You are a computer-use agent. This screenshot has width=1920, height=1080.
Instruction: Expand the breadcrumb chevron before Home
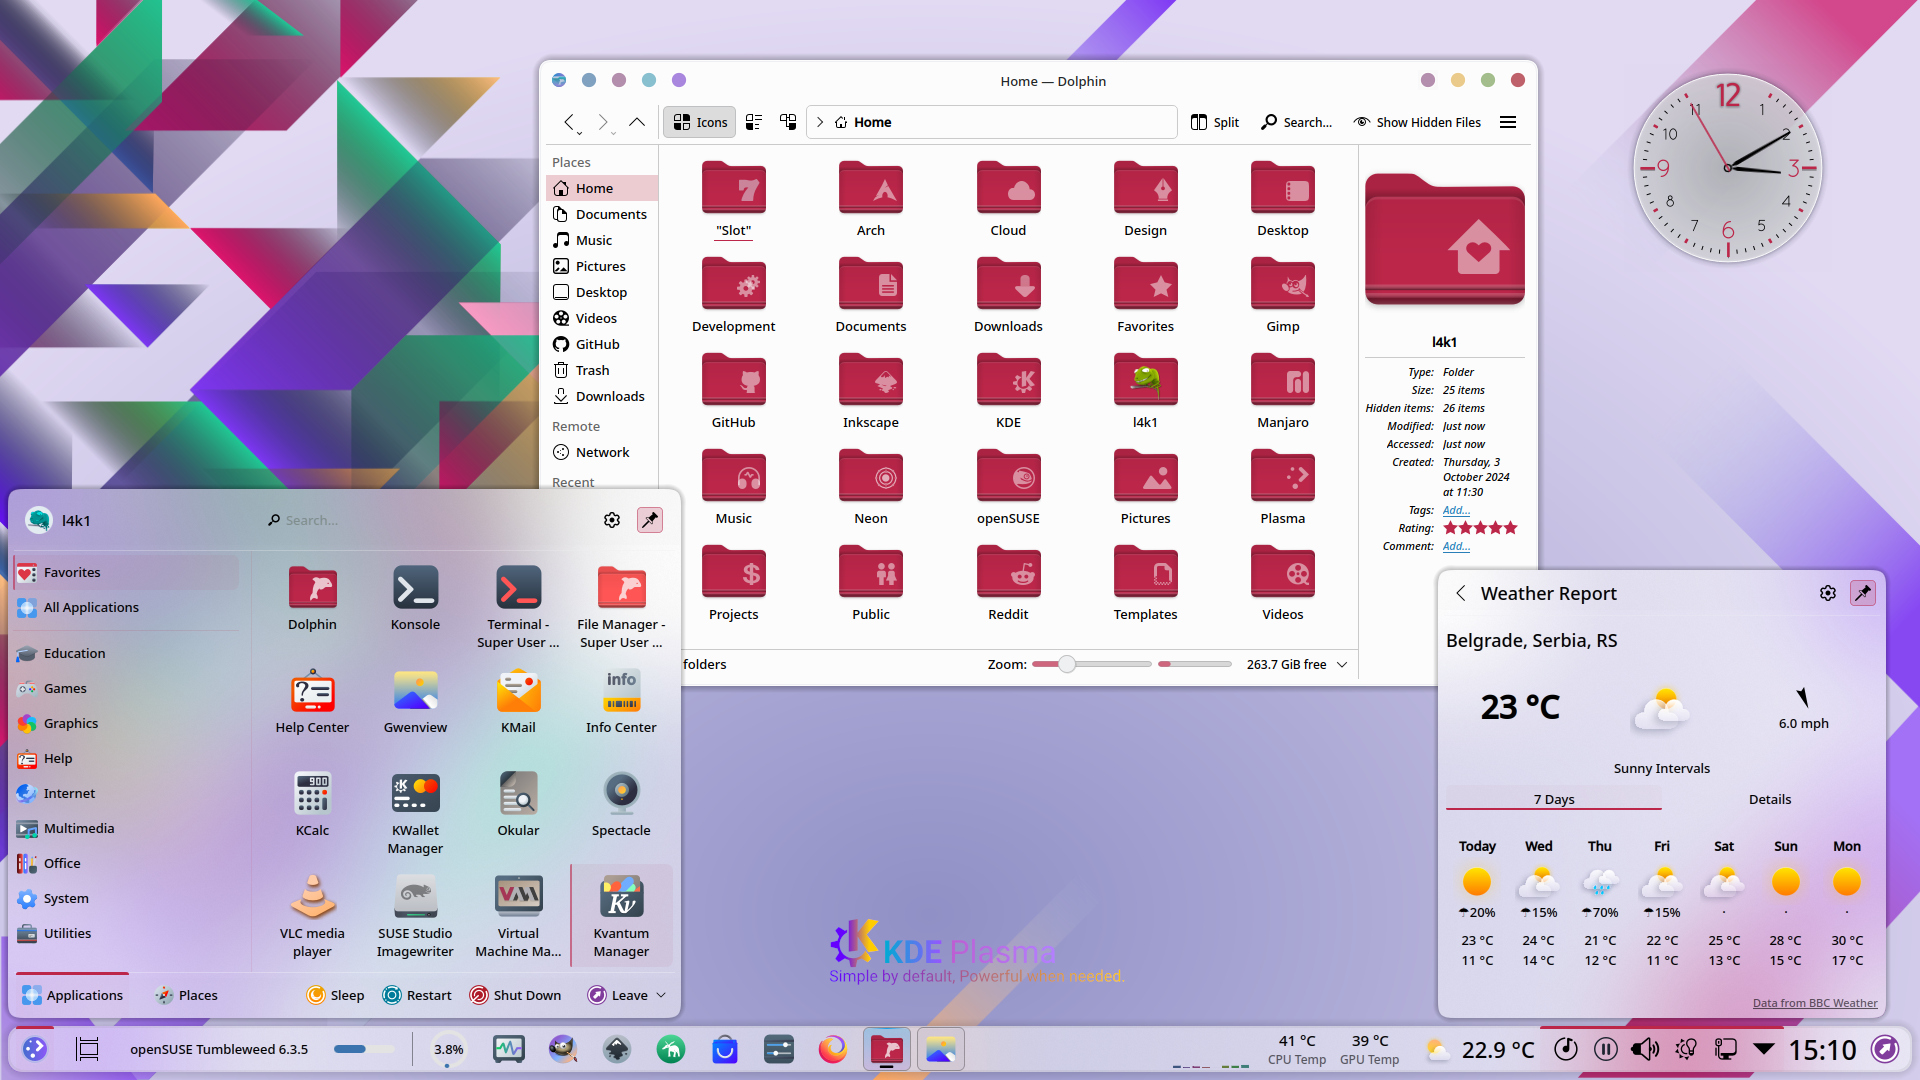[x=820, y=122]
